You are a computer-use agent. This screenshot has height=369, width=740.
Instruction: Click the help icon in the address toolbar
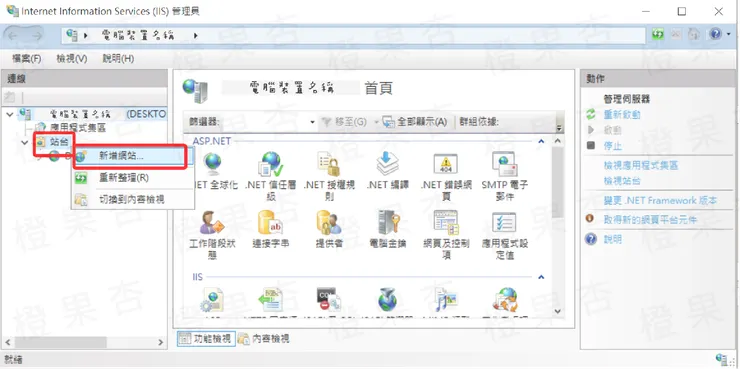[x=715, y=34]
